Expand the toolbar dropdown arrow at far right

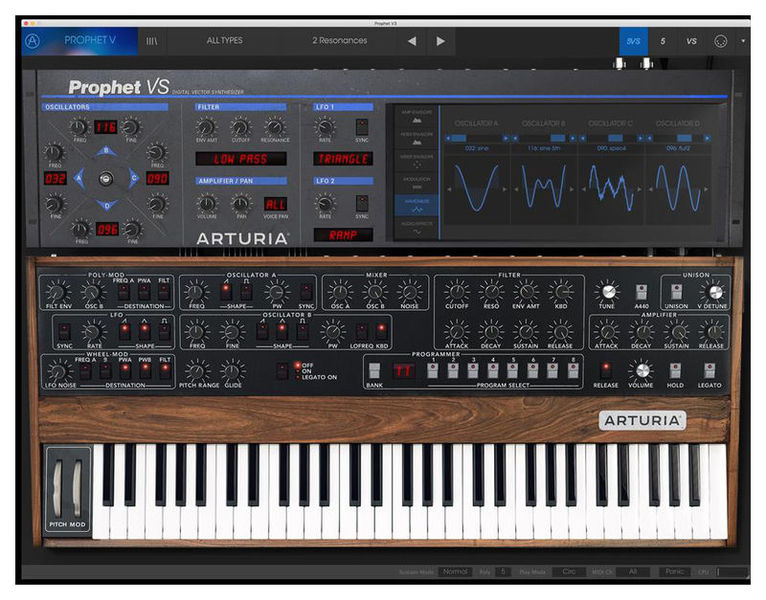click(743, 41)
